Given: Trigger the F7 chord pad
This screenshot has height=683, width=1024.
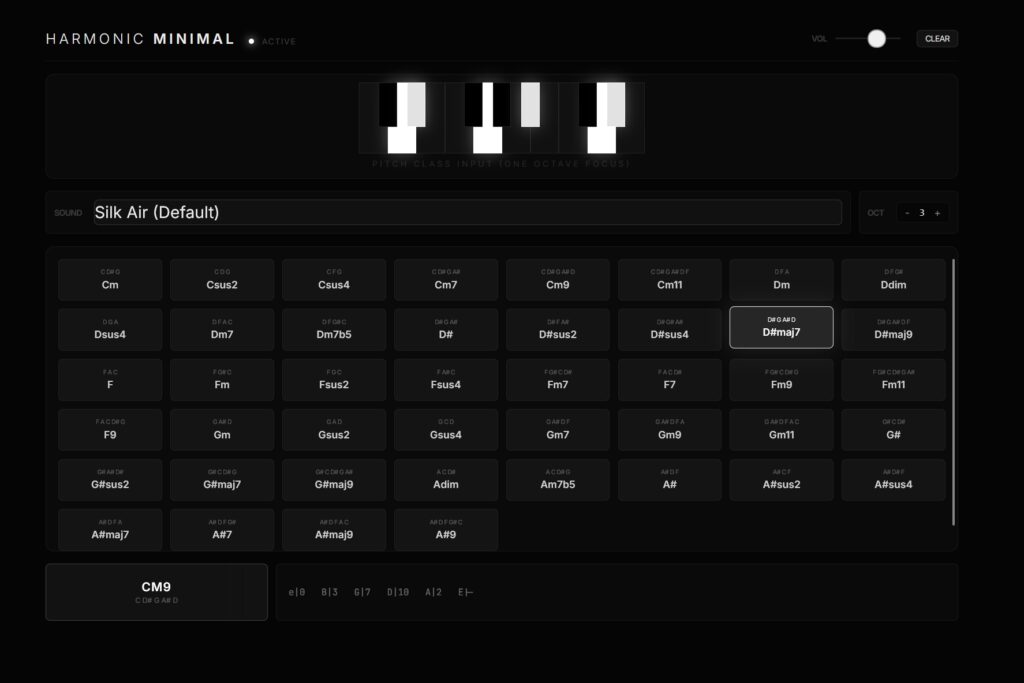Looking at the screenshot, I should pos(669,380).
